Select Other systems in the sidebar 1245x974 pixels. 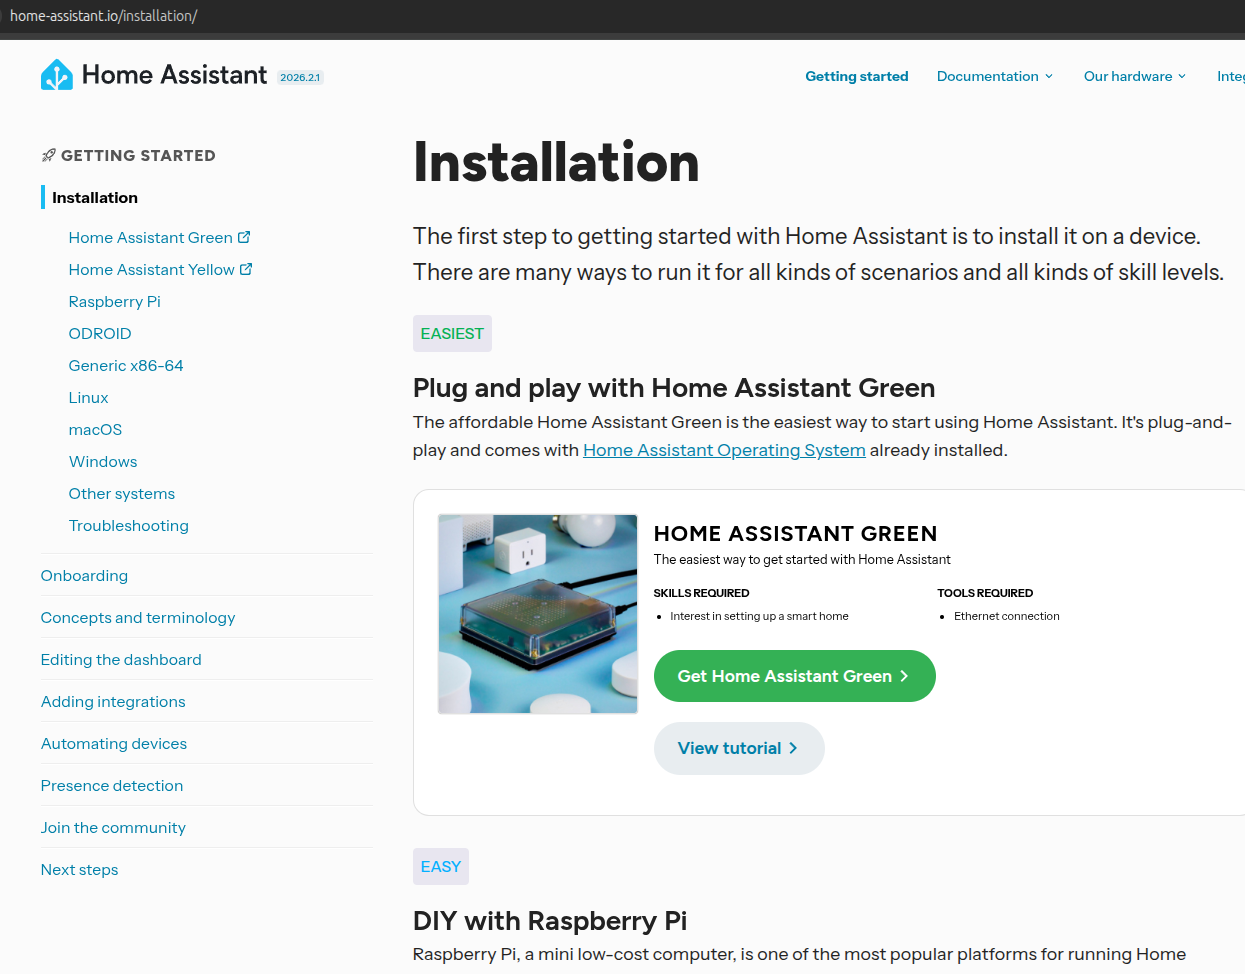pyautogui.click(x=122, y=493)
